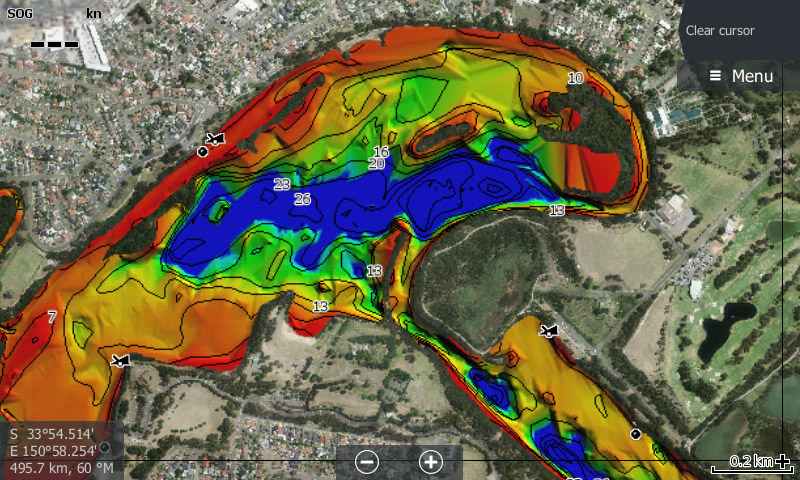800x480 pixels.
Task: Select the boat ramp icon below the 7 depth label
Action: (120, 361)
